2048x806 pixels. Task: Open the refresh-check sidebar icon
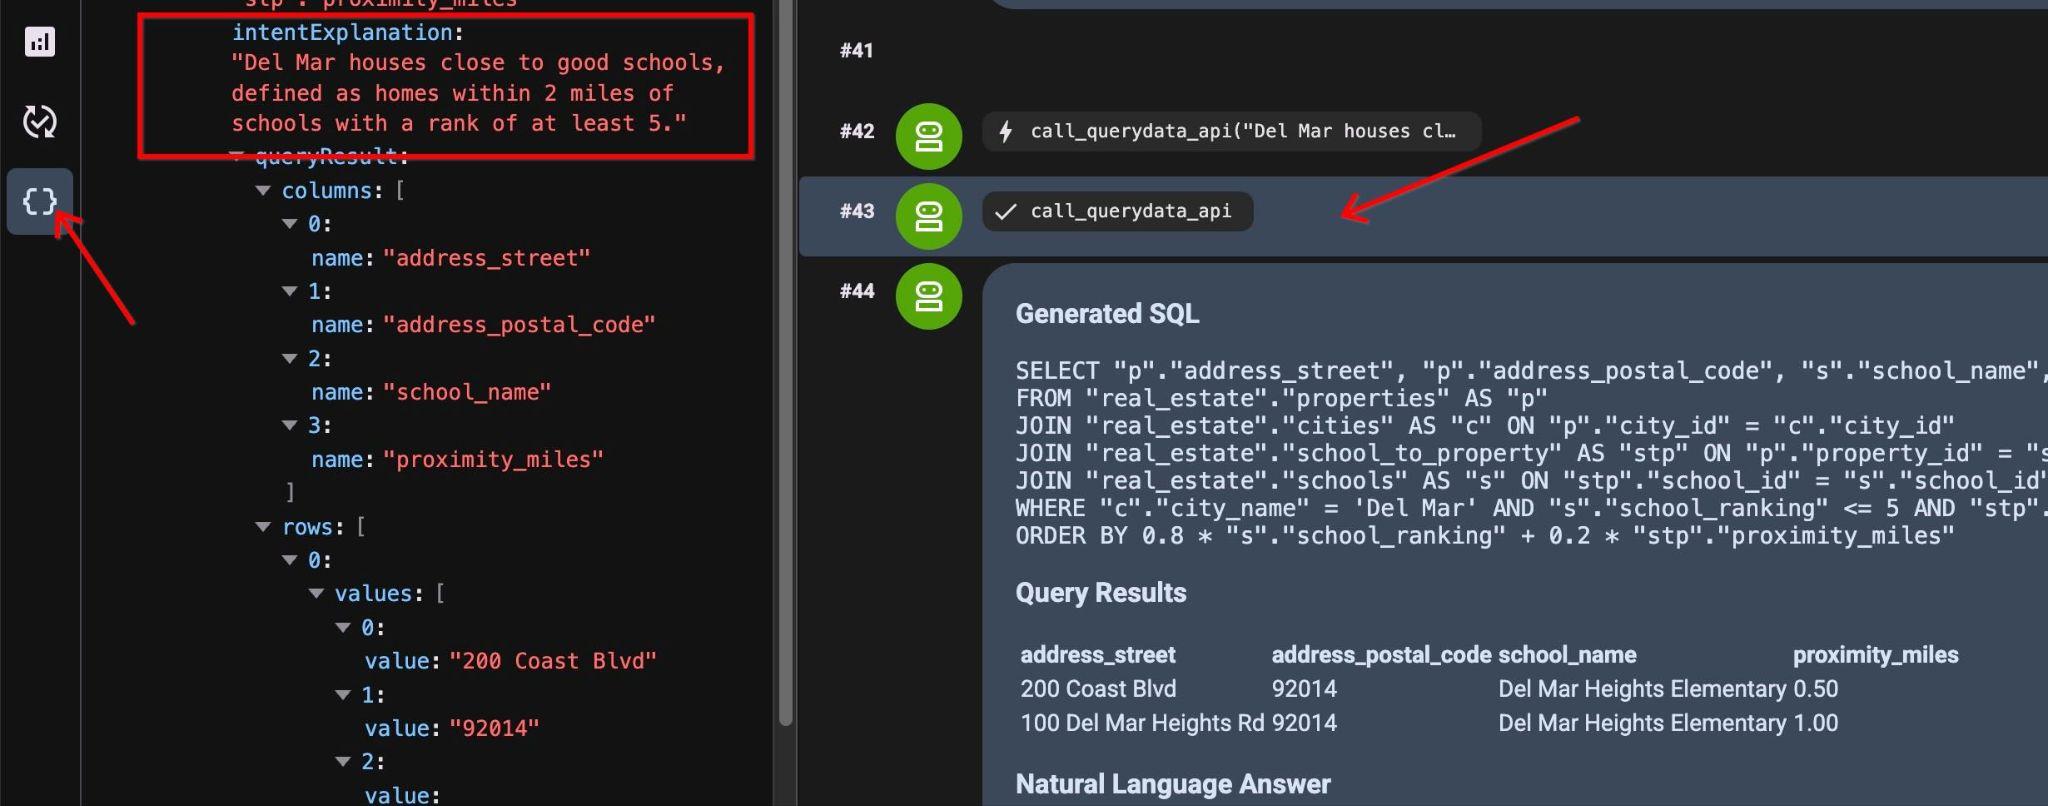coord(40,122)
